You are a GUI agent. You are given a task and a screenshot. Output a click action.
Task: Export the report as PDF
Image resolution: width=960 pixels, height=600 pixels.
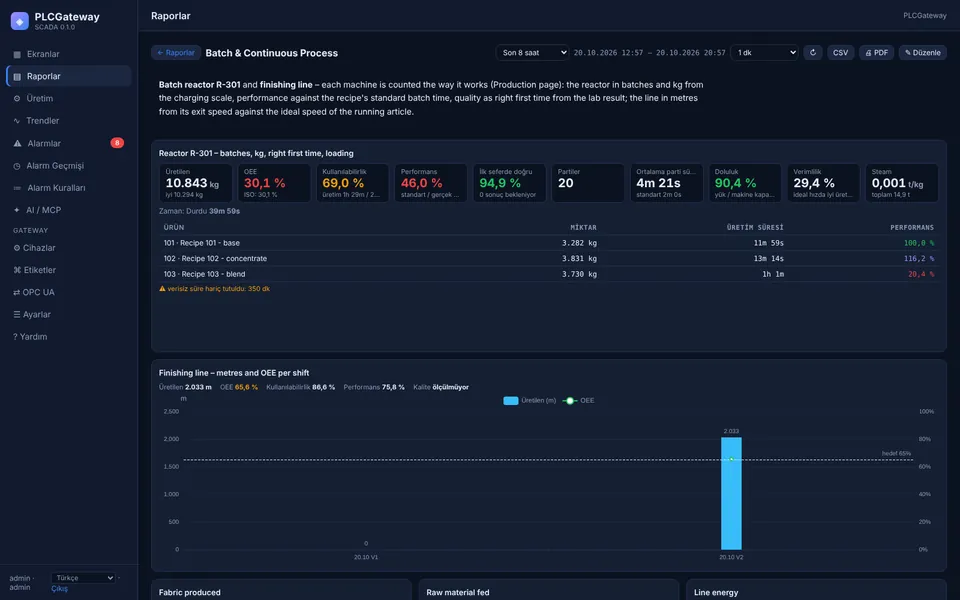coord(877,53)
